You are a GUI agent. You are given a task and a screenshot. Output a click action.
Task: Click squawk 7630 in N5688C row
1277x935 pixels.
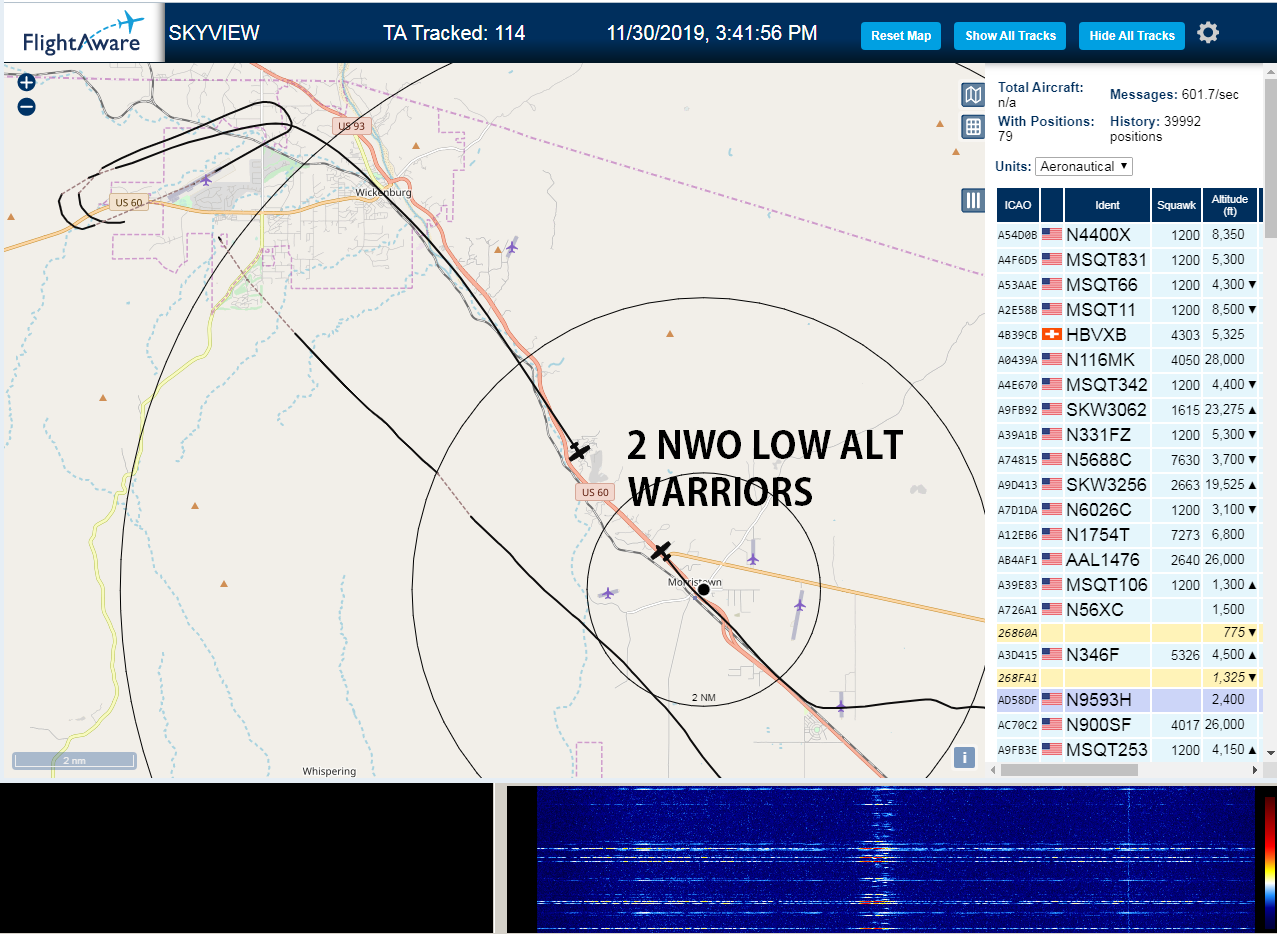1185,460
